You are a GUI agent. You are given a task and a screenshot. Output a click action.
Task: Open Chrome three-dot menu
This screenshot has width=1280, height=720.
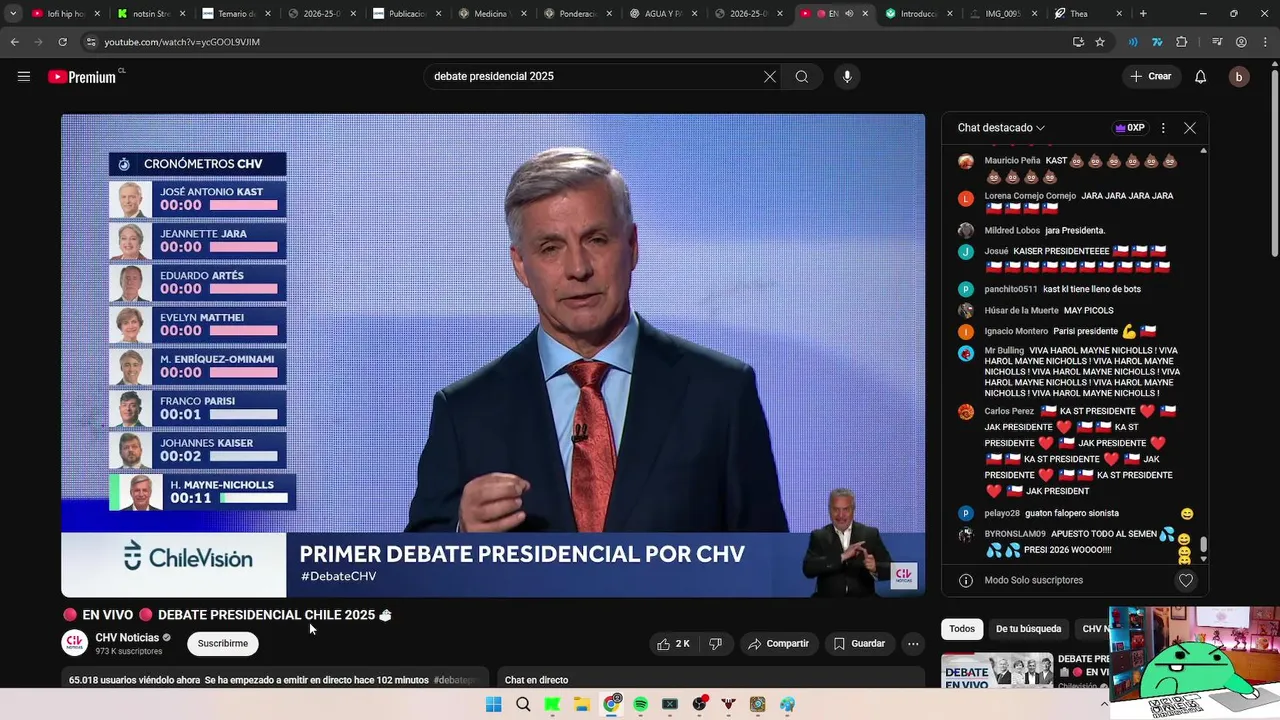tap(1264, 42)
